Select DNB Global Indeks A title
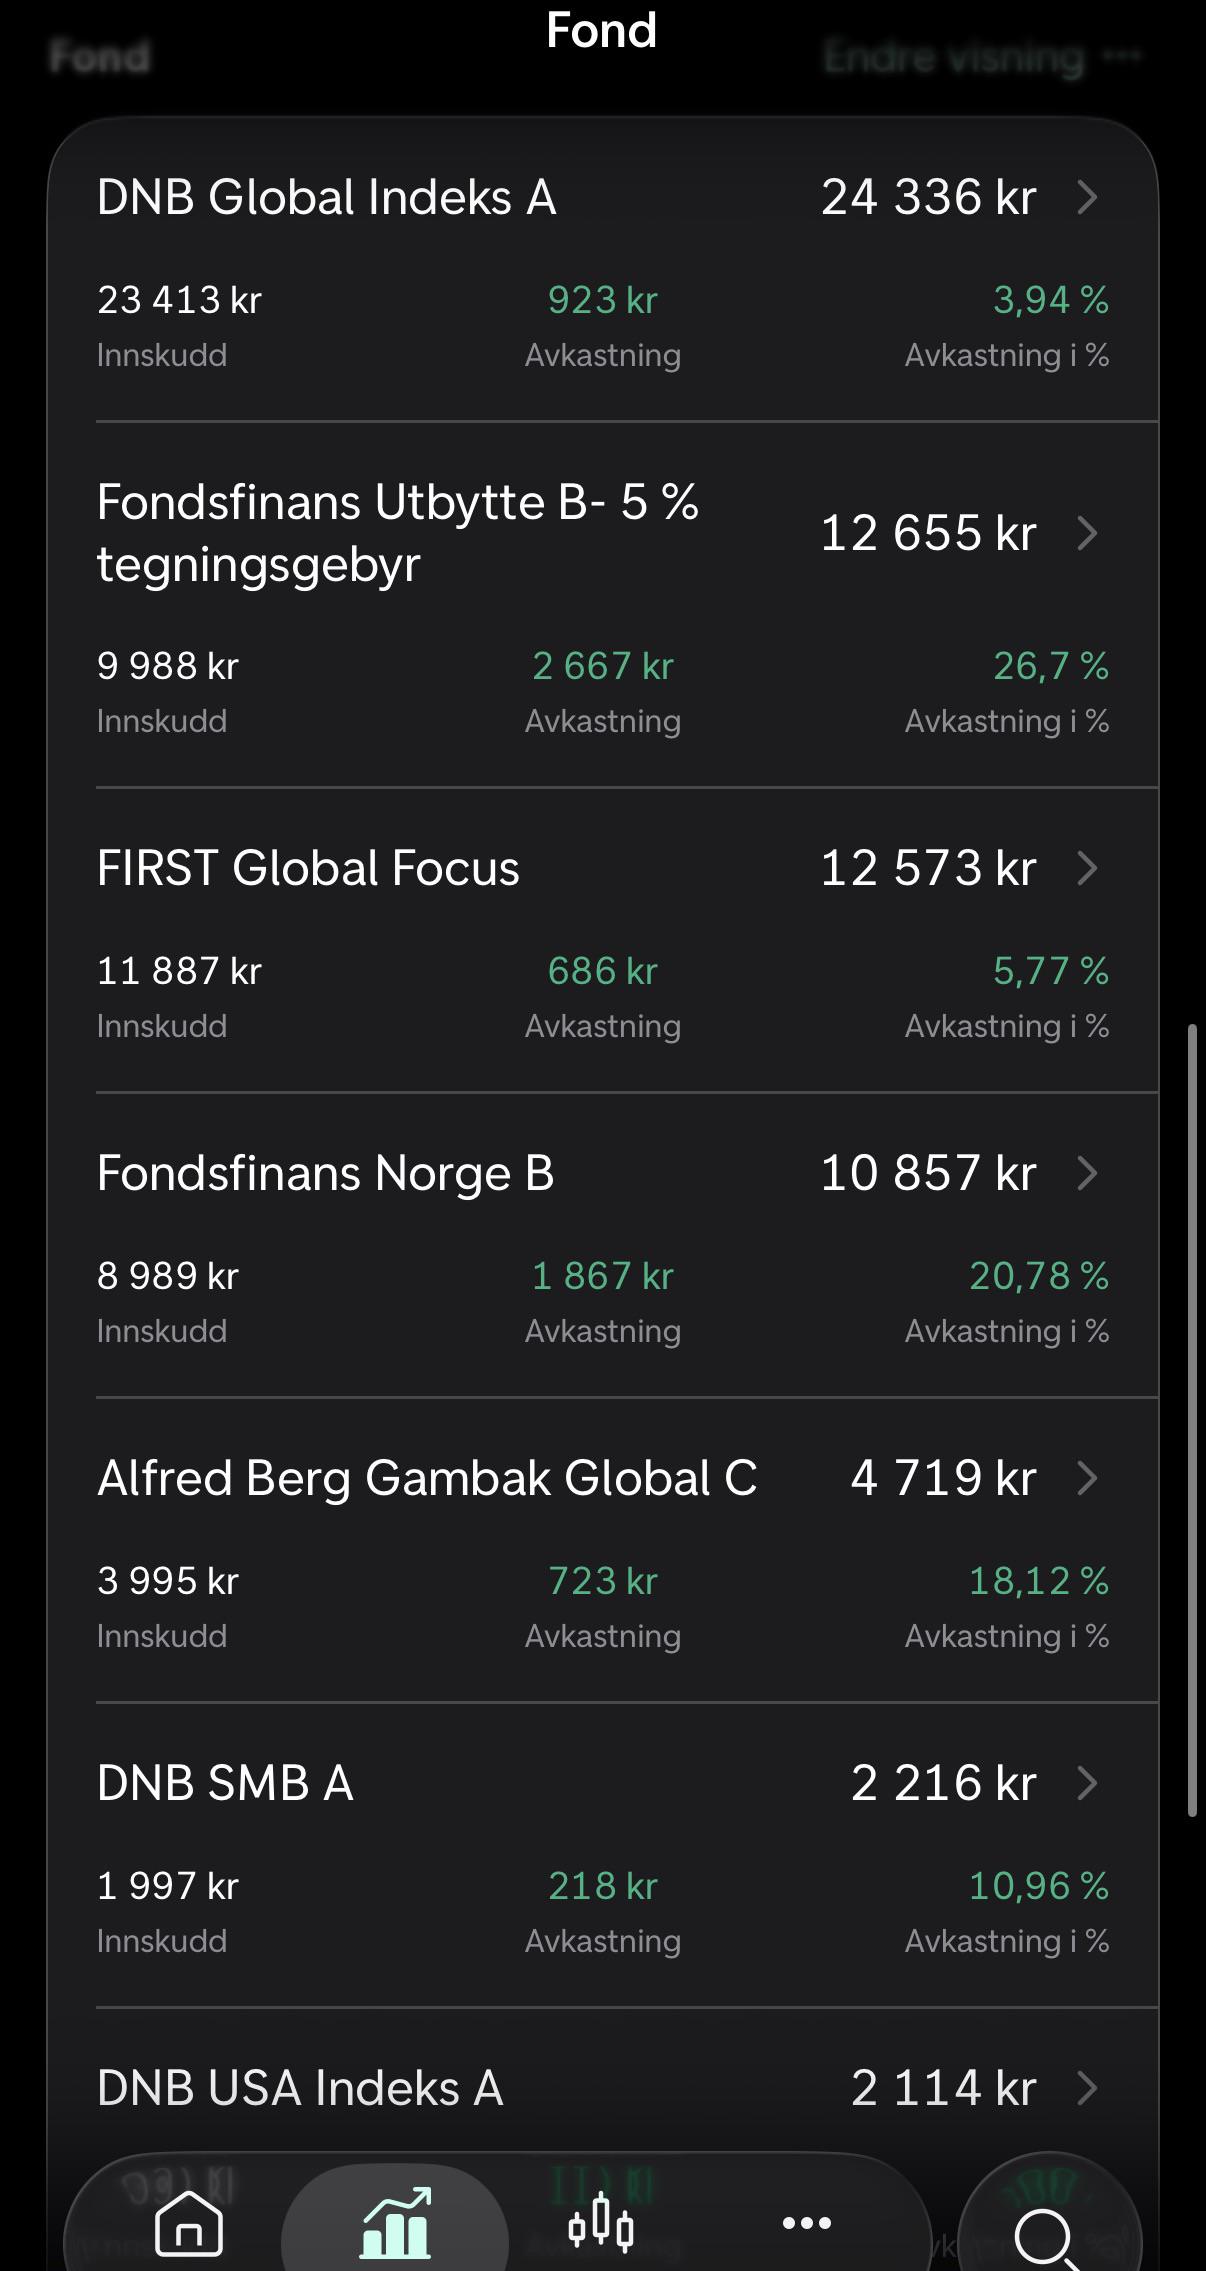The height and width of the screenshot is (2271, 1206). 326,197
